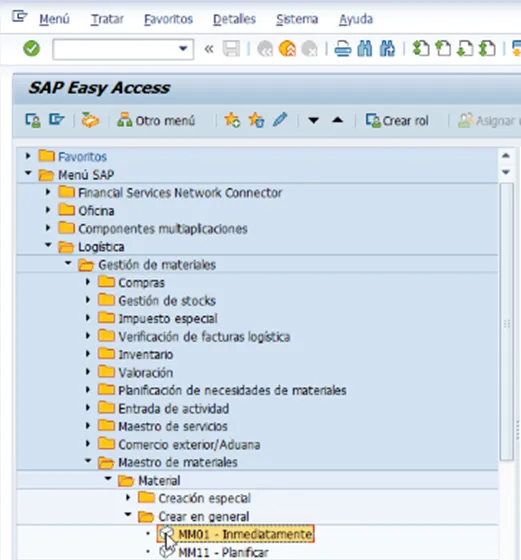This screenshot has height=560, width=521.
Task: Open the Detalles menu
Action: coord(234,19)
